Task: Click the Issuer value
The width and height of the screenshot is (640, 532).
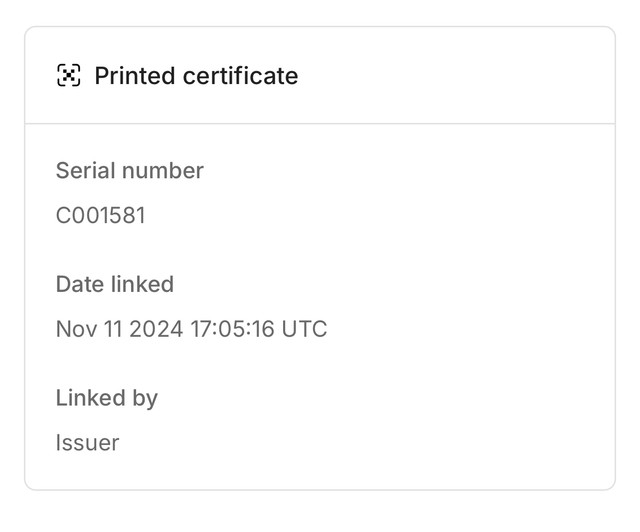Action: (x=87, y=443)
